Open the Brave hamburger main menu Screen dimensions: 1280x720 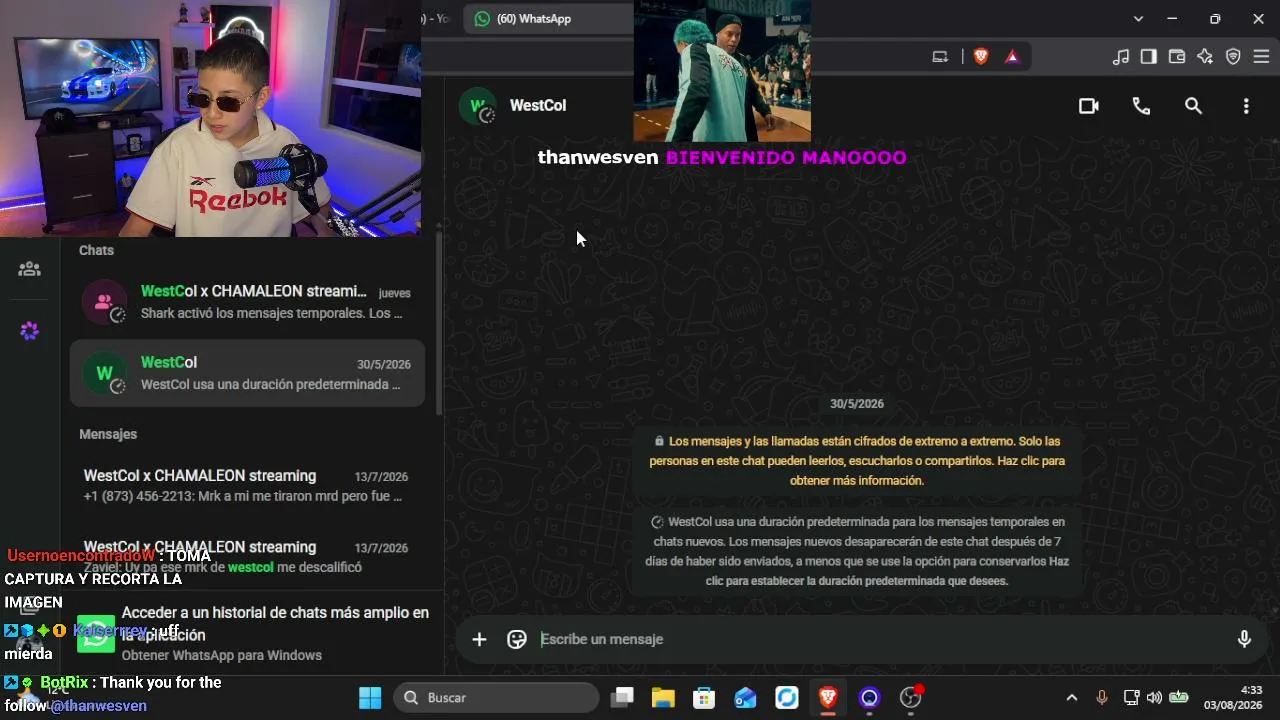pyautogui.click(x=1261, y=57)
